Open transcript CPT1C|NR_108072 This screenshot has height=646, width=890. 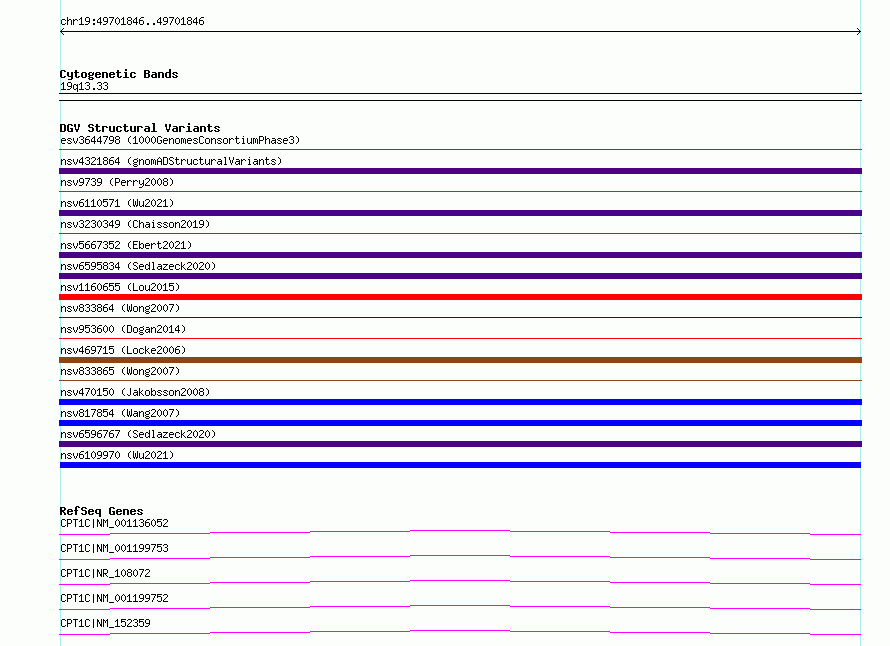pos(105,573)
